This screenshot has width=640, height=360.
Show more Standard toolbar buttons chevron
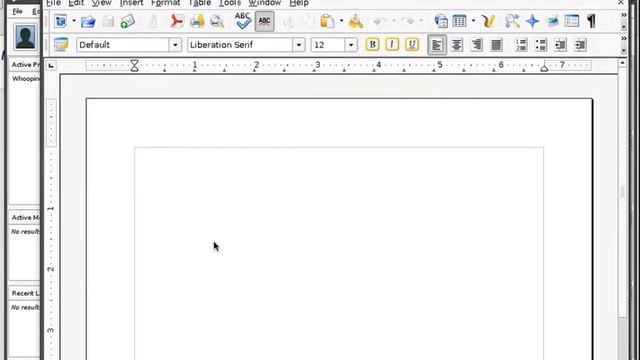coord(624,15)
